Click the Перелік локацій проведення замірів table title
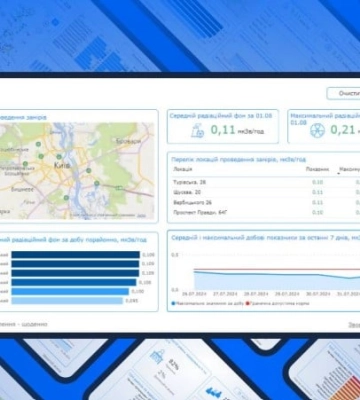360x400 pixels. click(239, 159)
